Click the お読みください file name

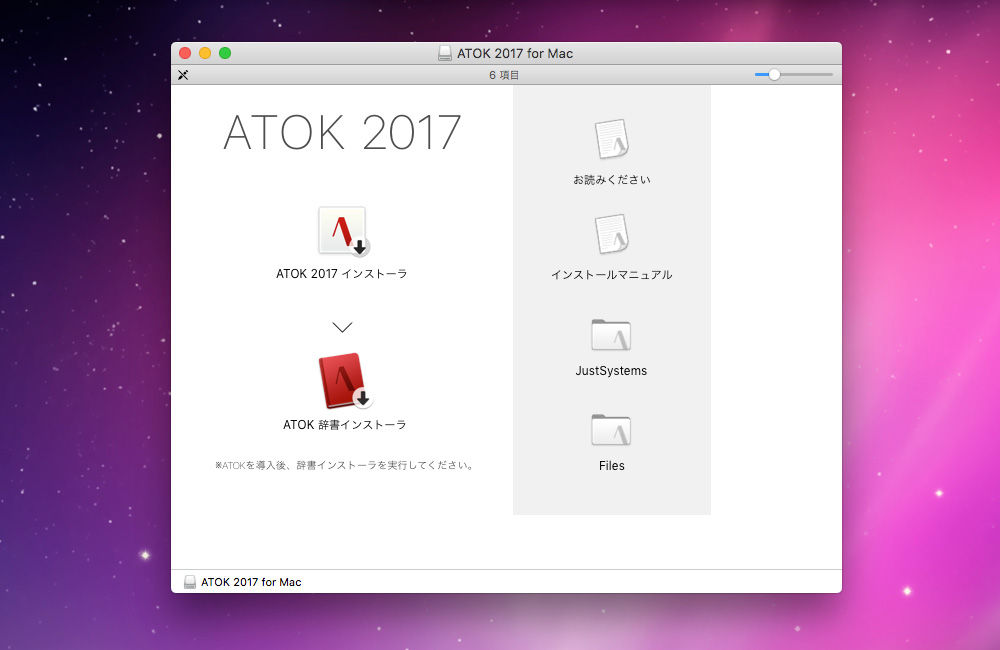[612, 180]
